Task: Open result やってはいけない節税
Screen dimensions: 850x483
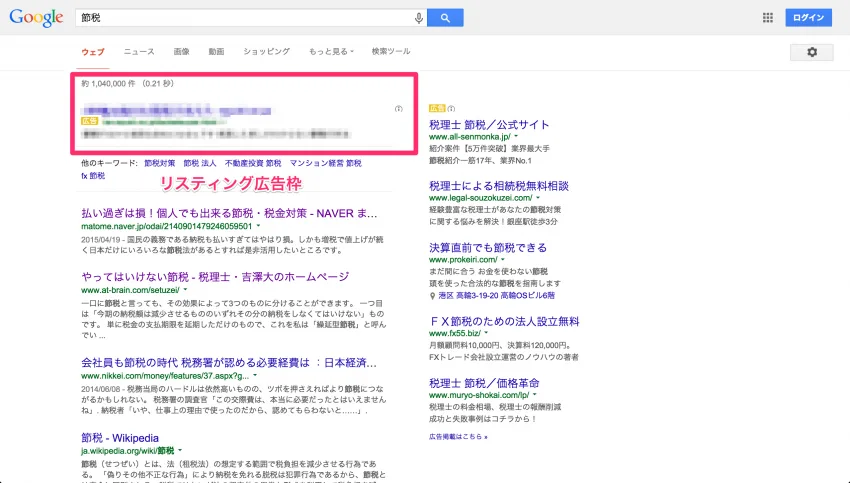Action: point(215,277)
